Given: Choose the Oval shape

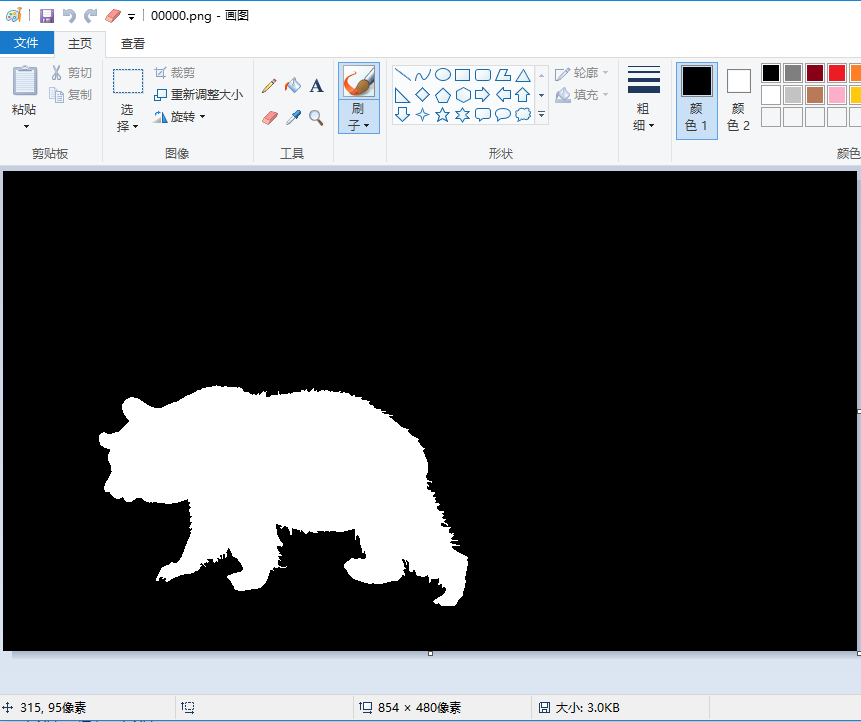Looking at the screenshot, I should click(x=443, y=75).
